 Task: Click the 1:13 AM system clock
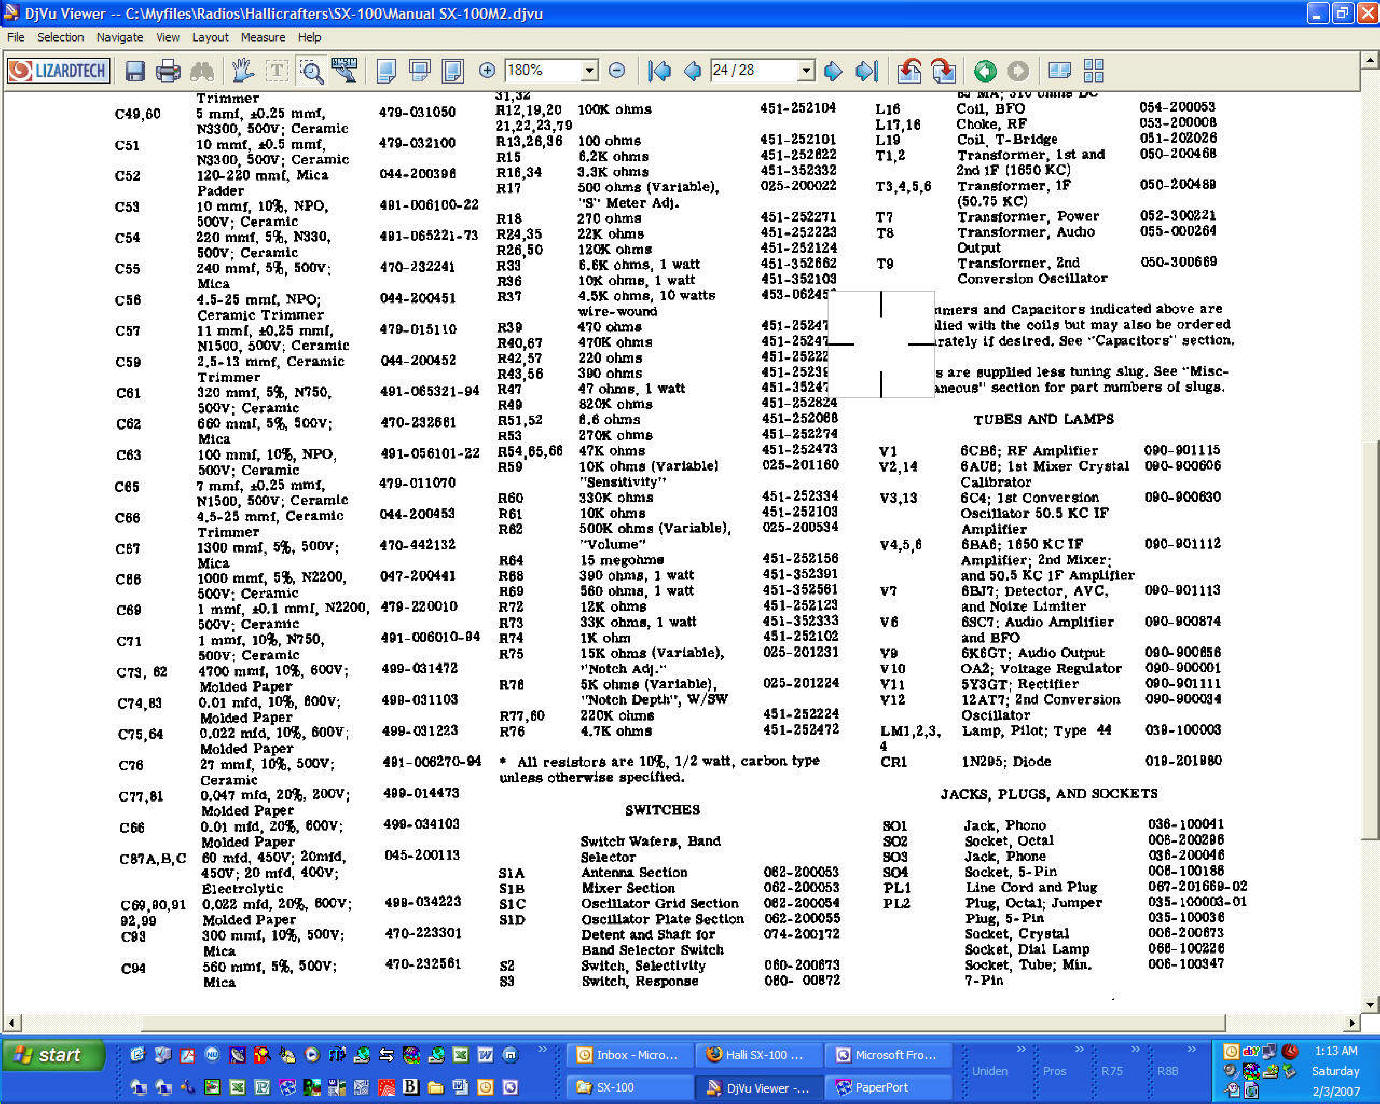click(x=1336, y=1051)
